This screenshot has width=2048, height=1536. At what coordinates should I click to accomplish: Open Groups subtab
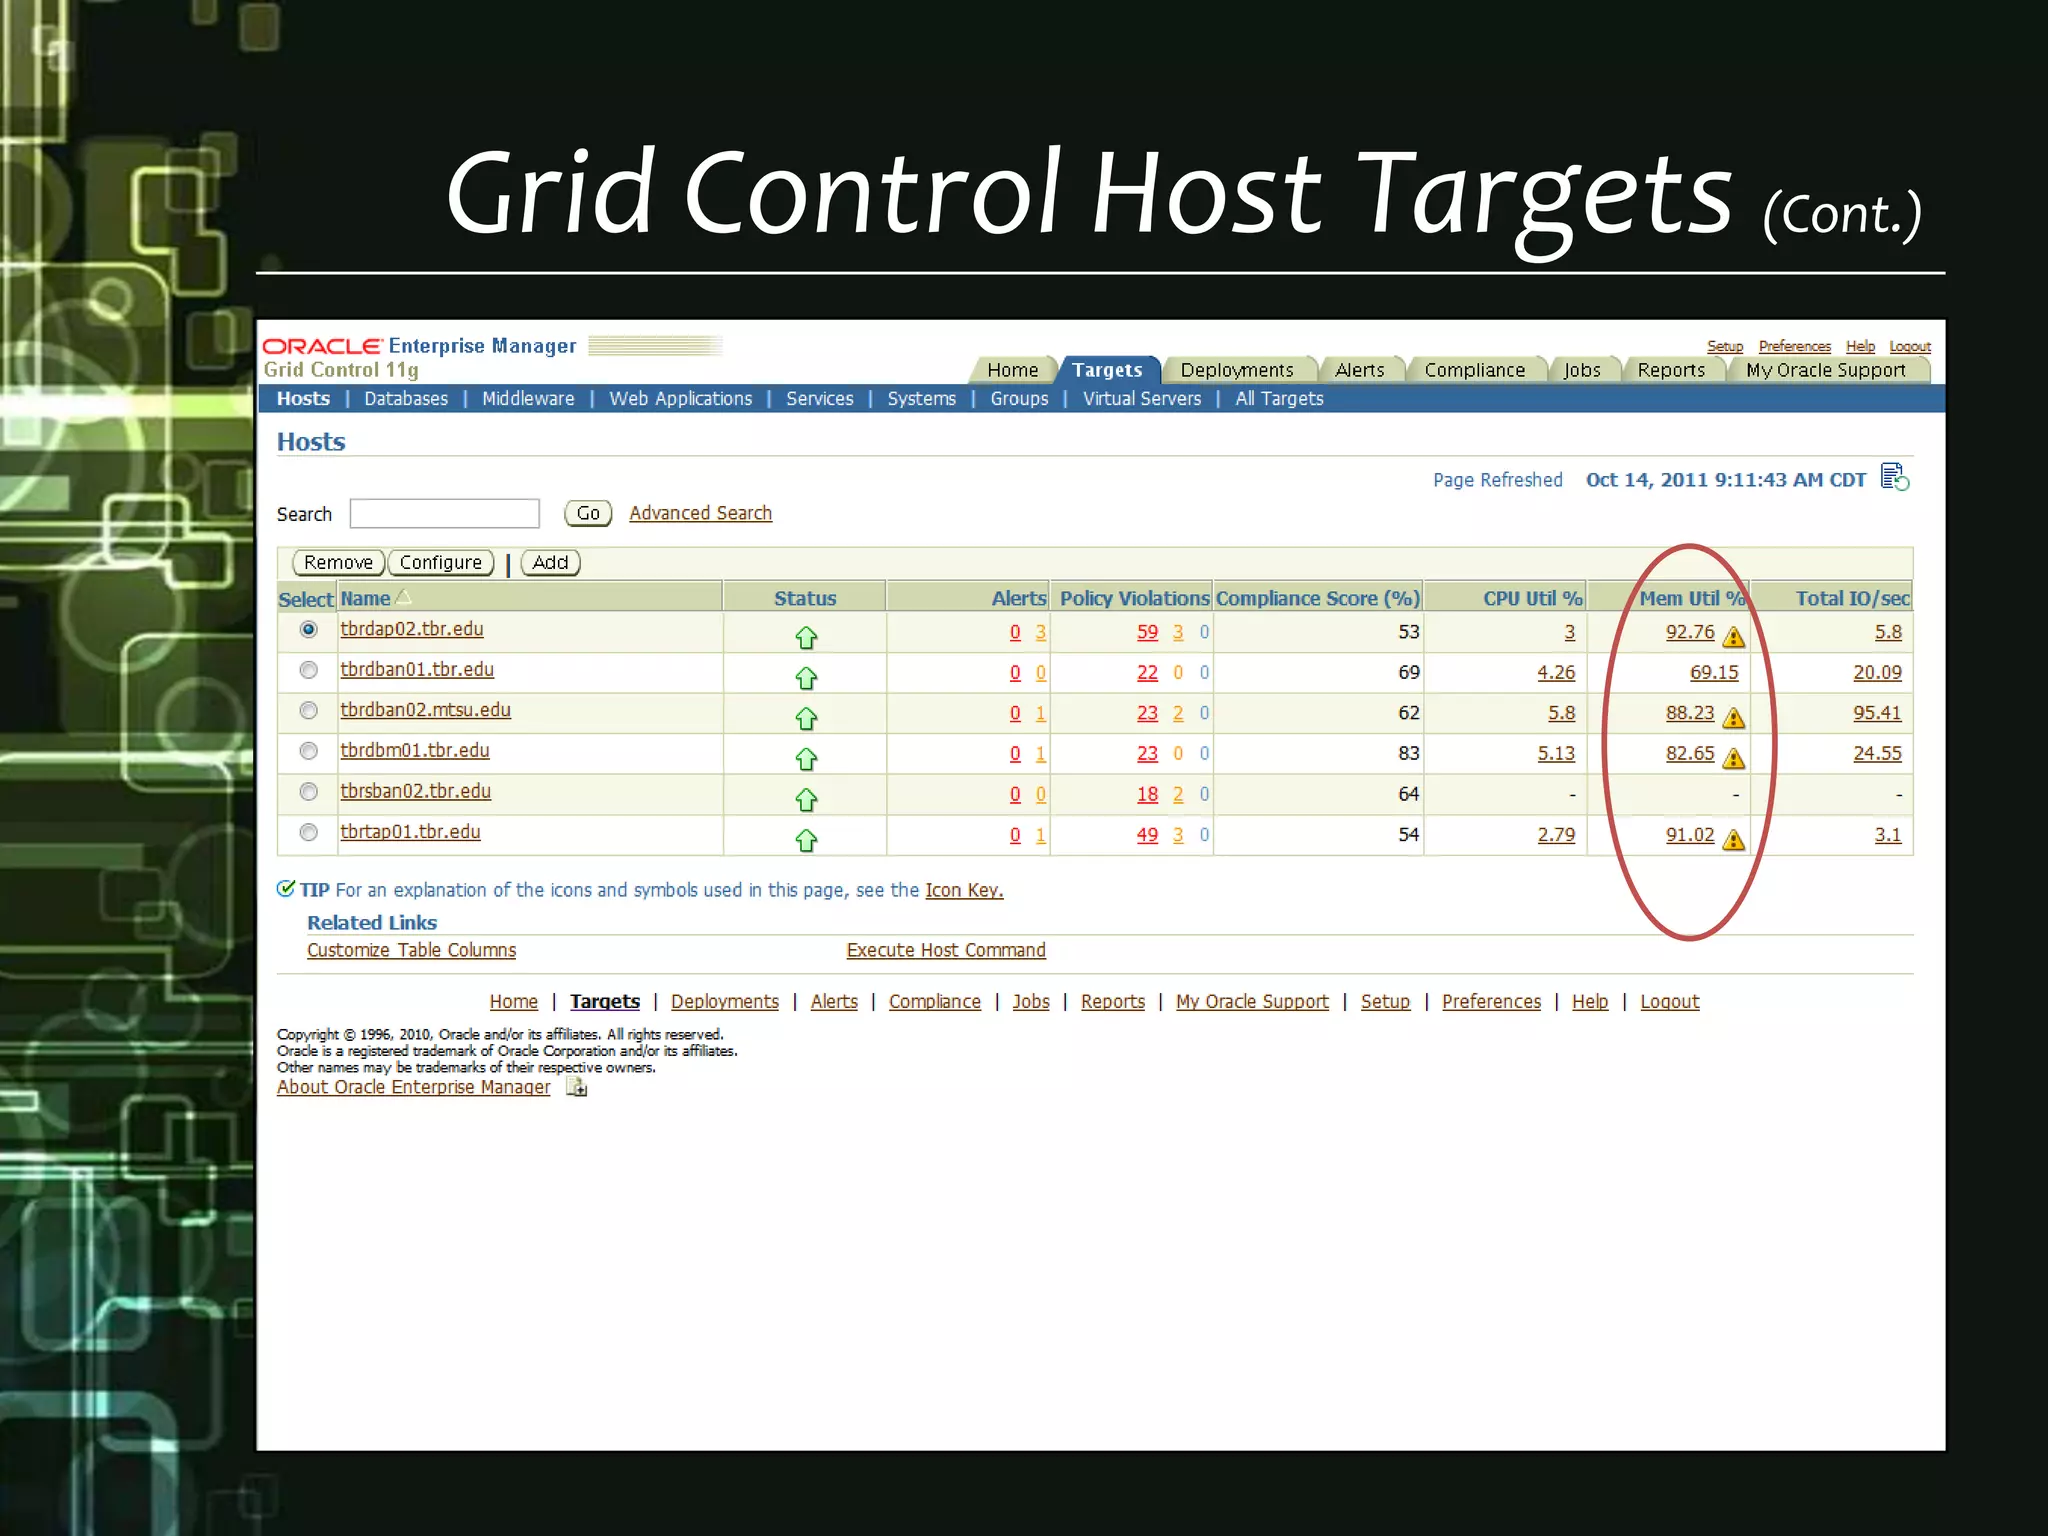1019,398
